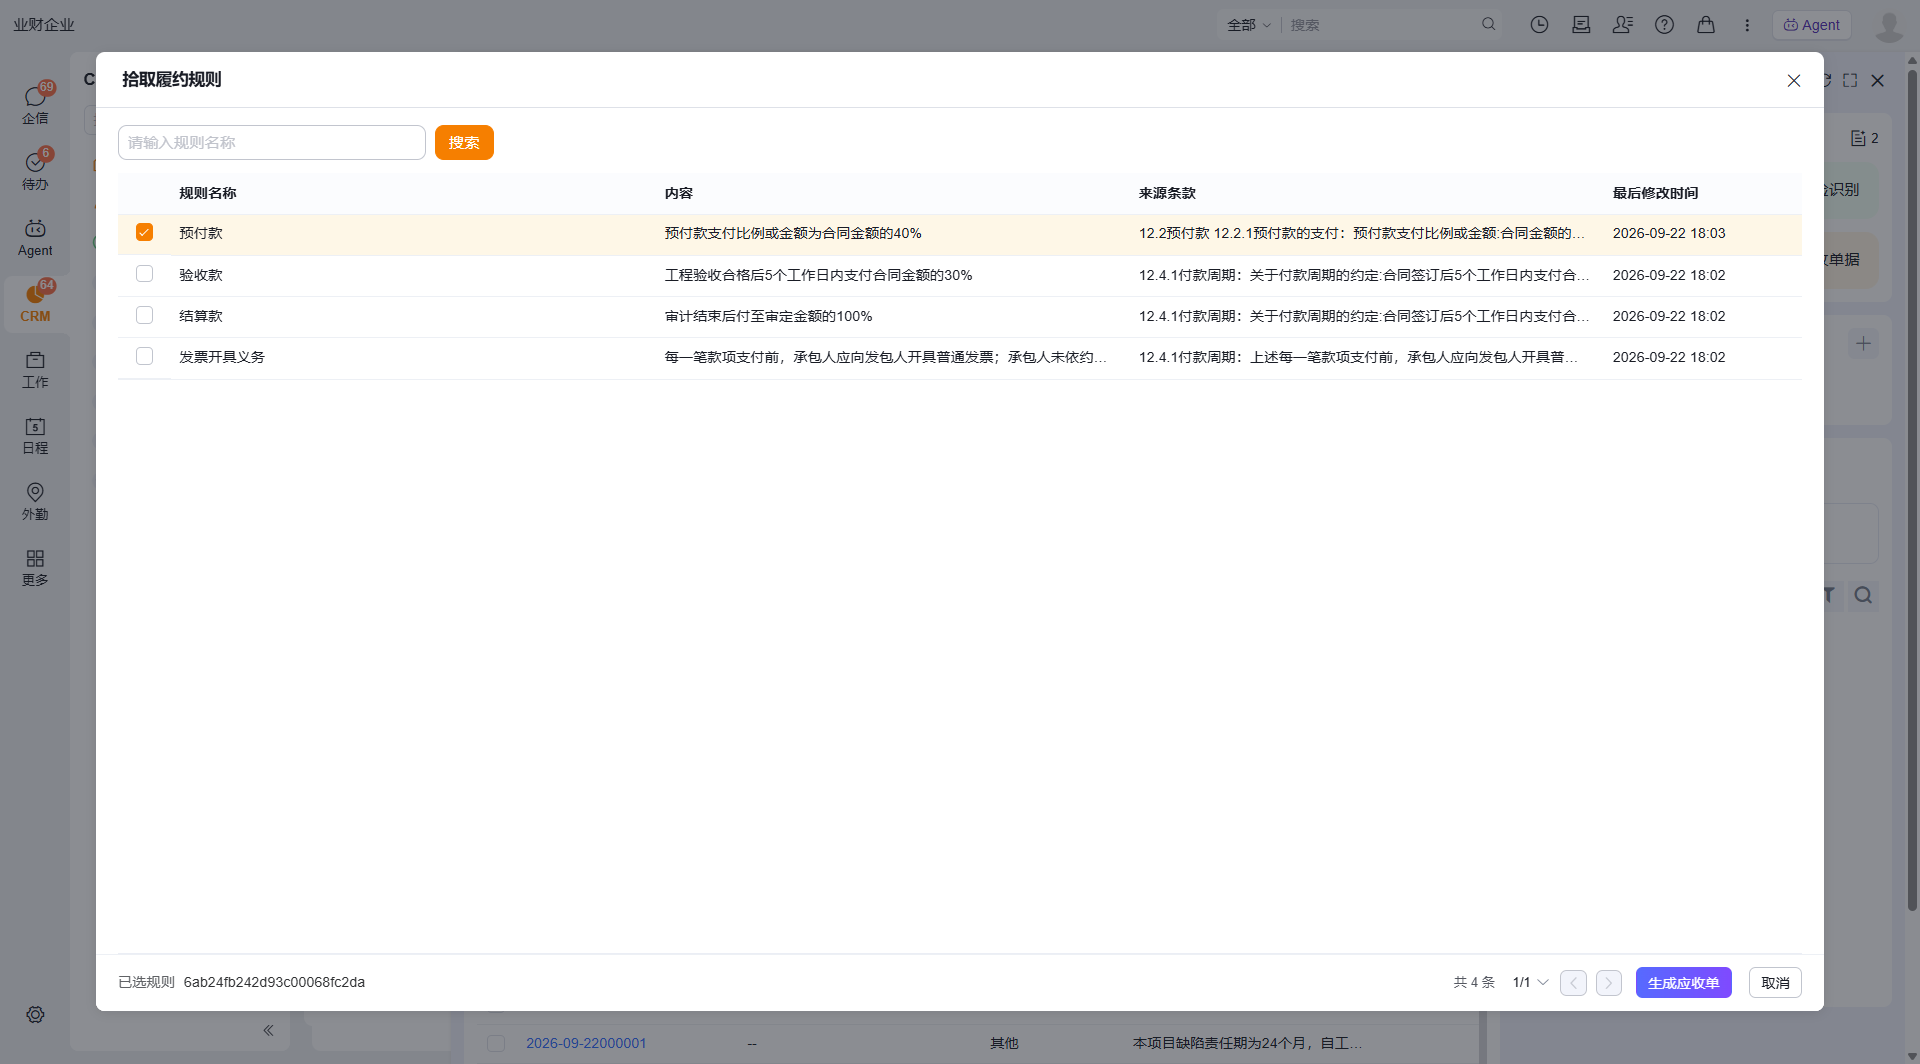Open the contacts icon in top bar
This screenshot has width=1920, height=1064.
pos(1622,25)
